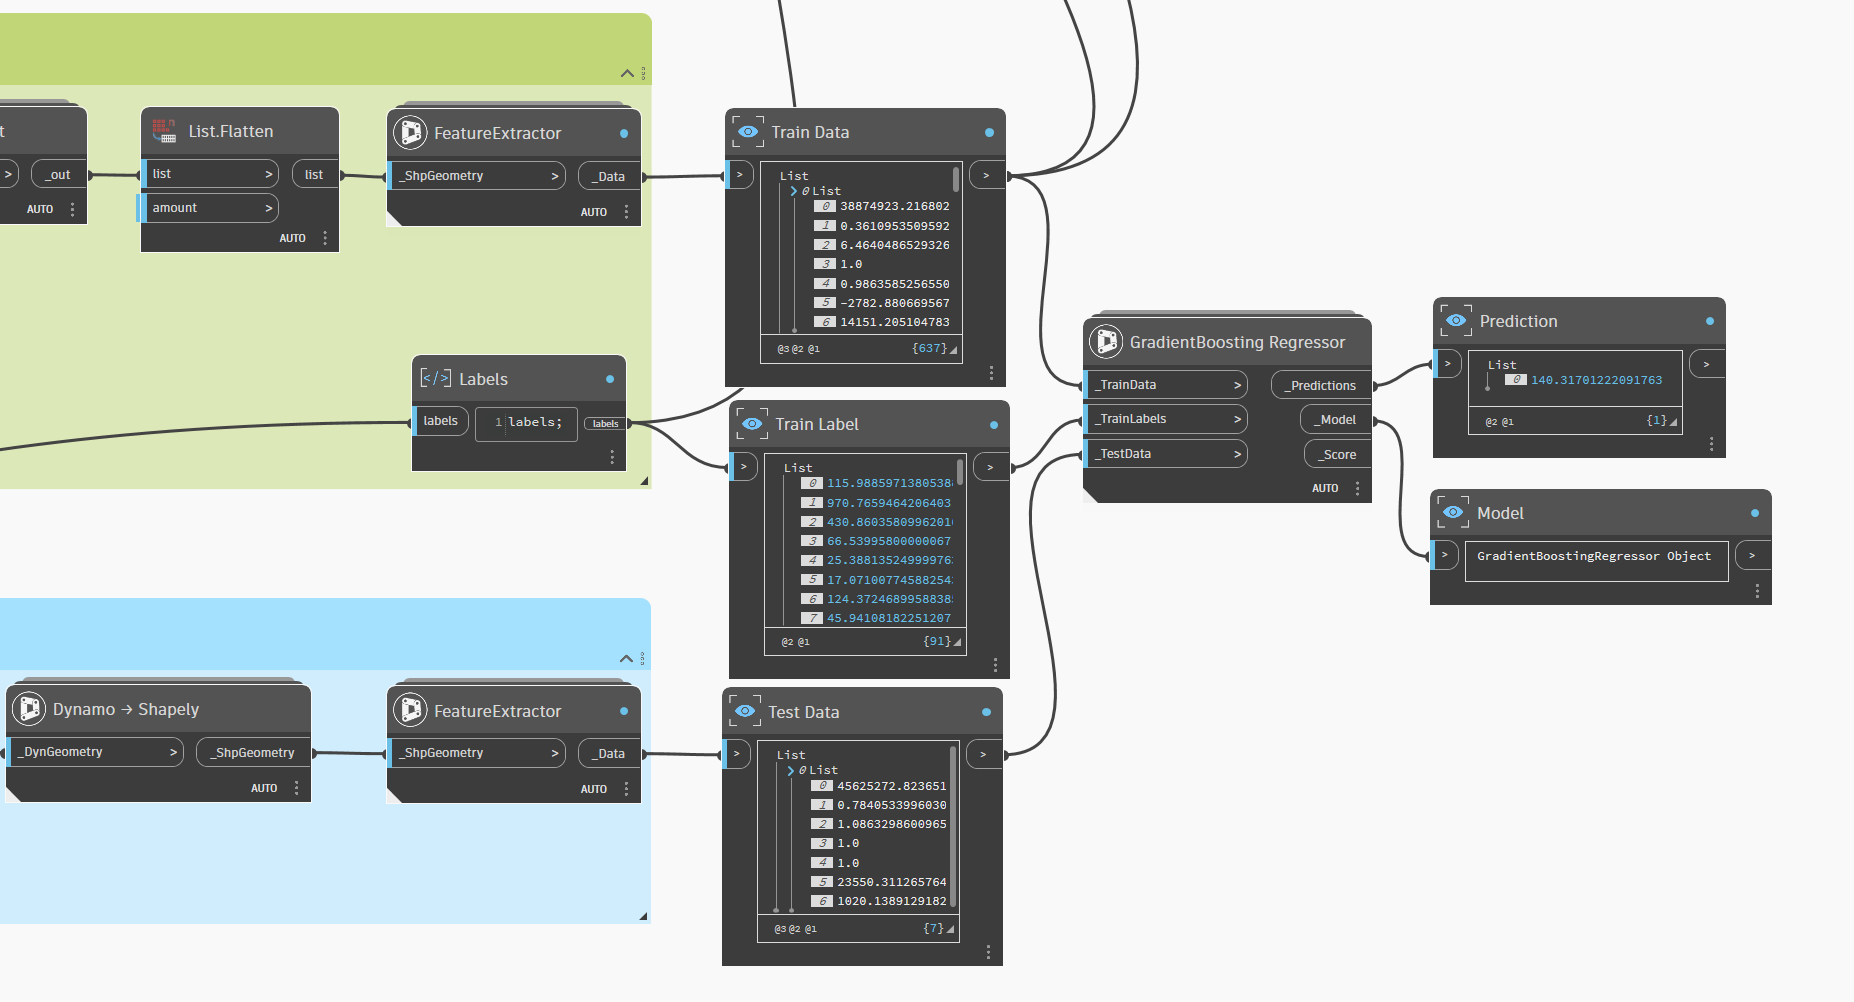
Task: Click the upper FeatureExtractor Python icon
Action: point(410,132)
